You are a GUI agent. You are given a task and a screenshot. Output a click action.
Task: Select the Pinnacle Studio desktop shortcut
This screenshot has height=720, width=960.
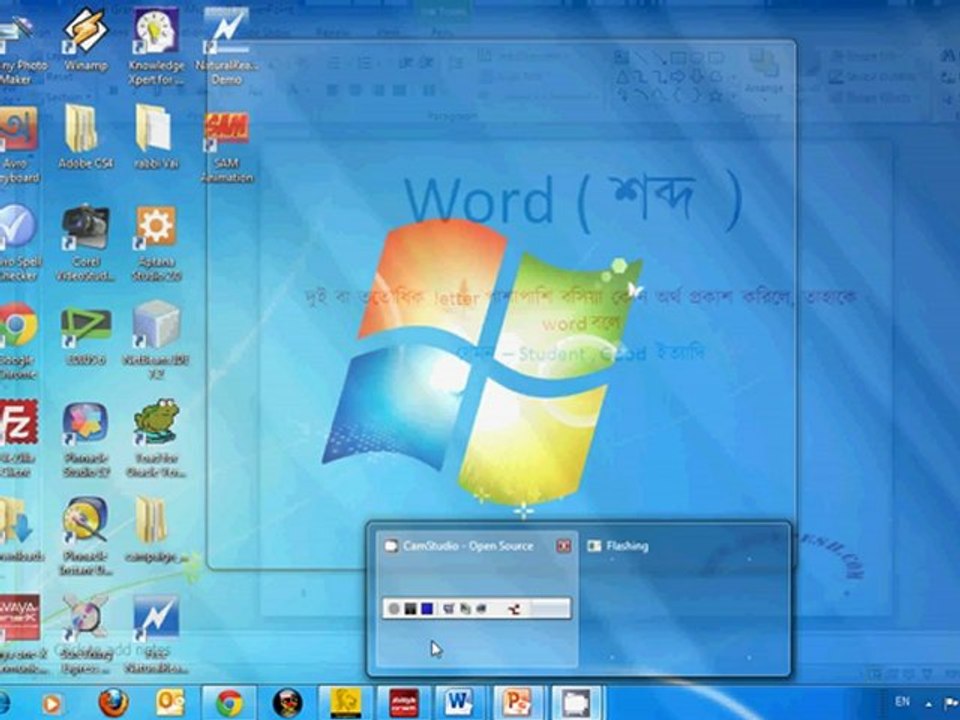point(86,438)
